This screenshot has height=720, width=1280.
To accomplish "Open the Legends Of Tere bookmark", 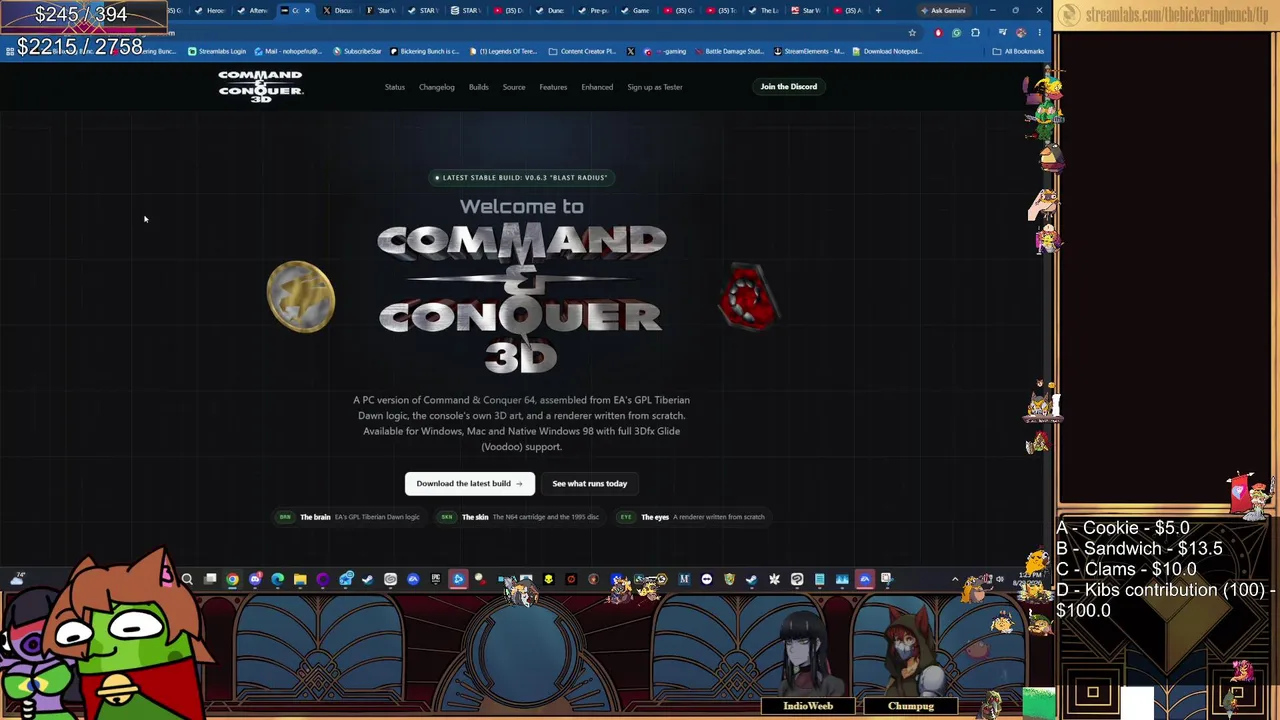I will (503, 52).
